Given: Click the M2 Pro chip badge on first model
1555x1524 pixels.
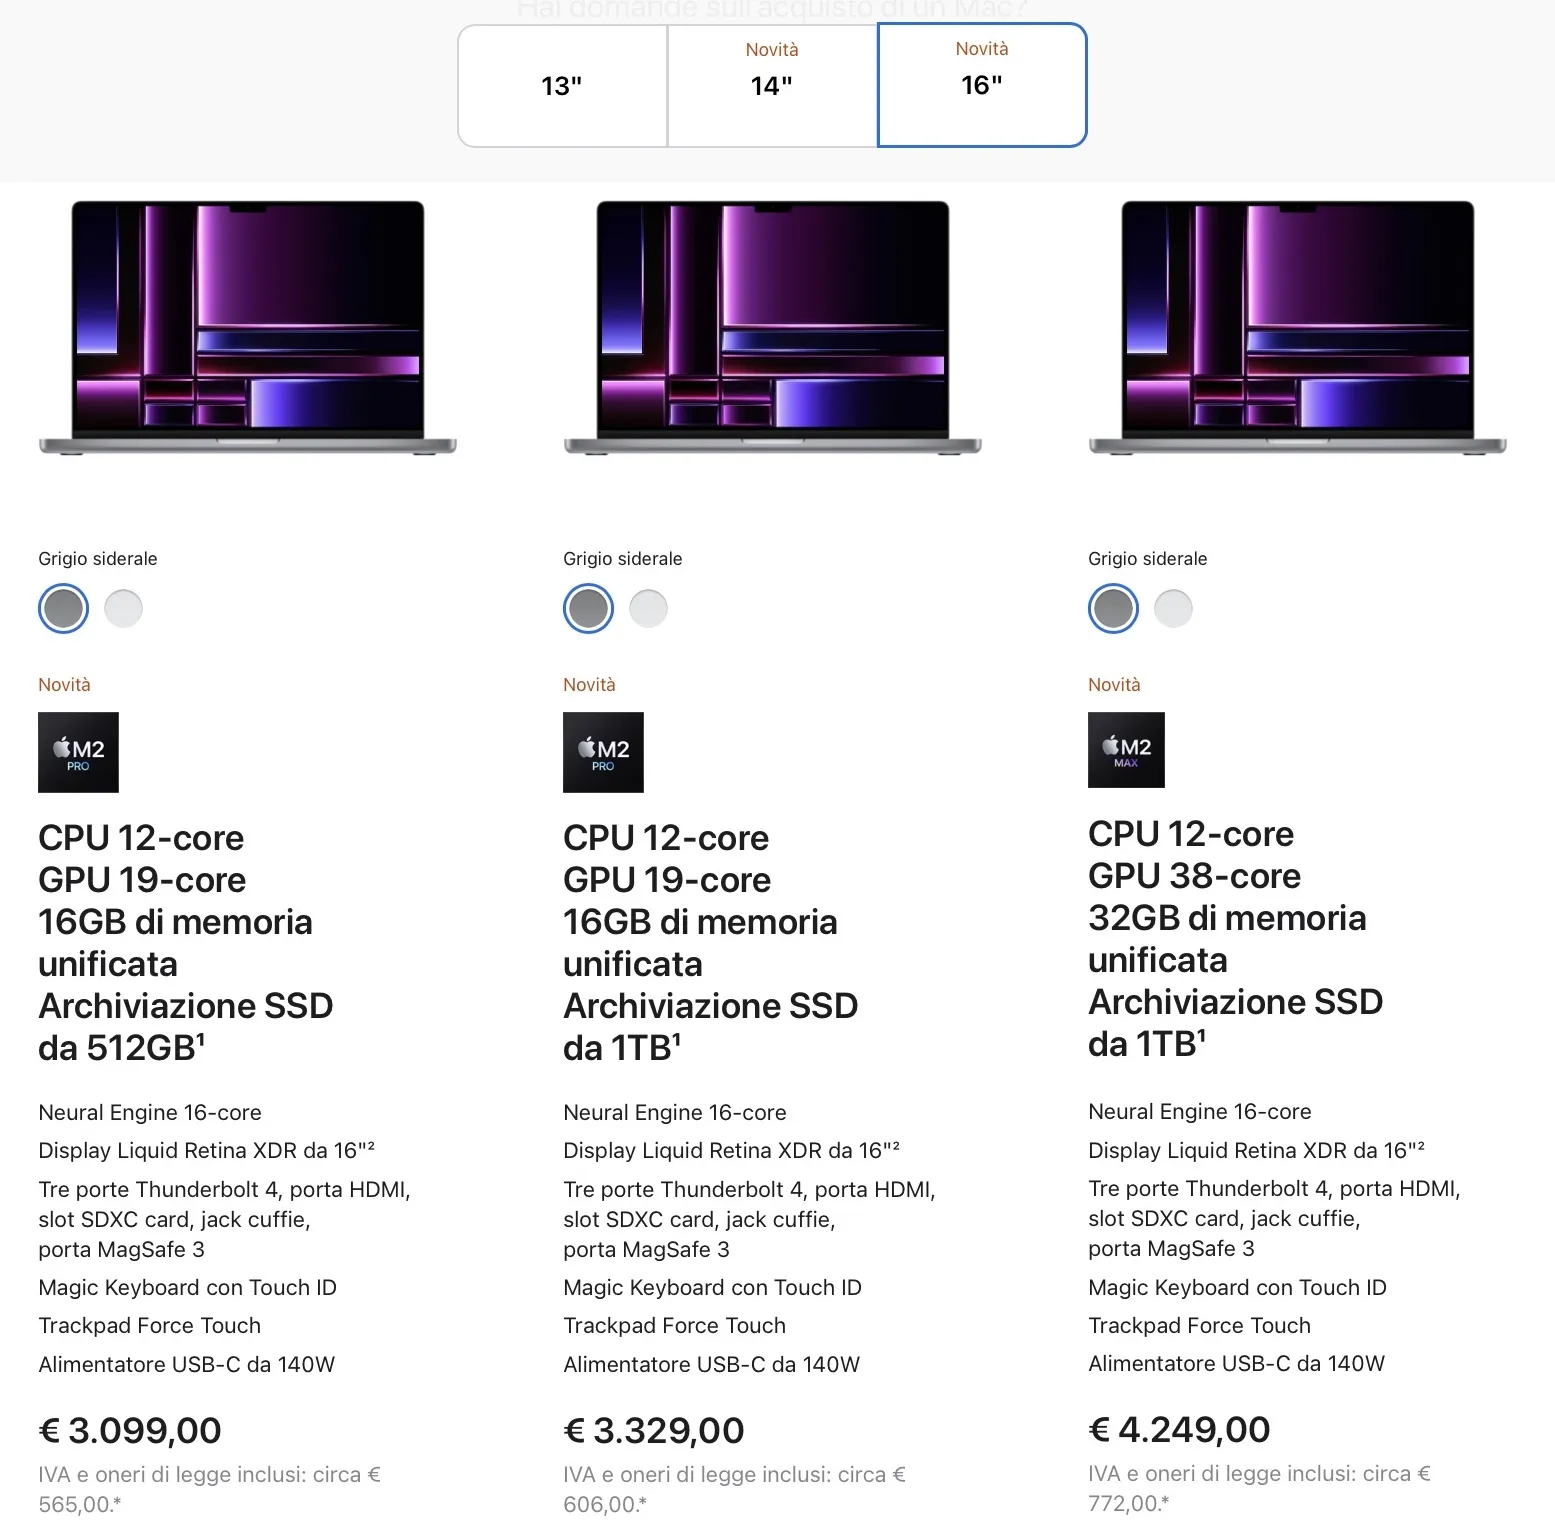Looking at the screenshot, I should coord(78,752).
